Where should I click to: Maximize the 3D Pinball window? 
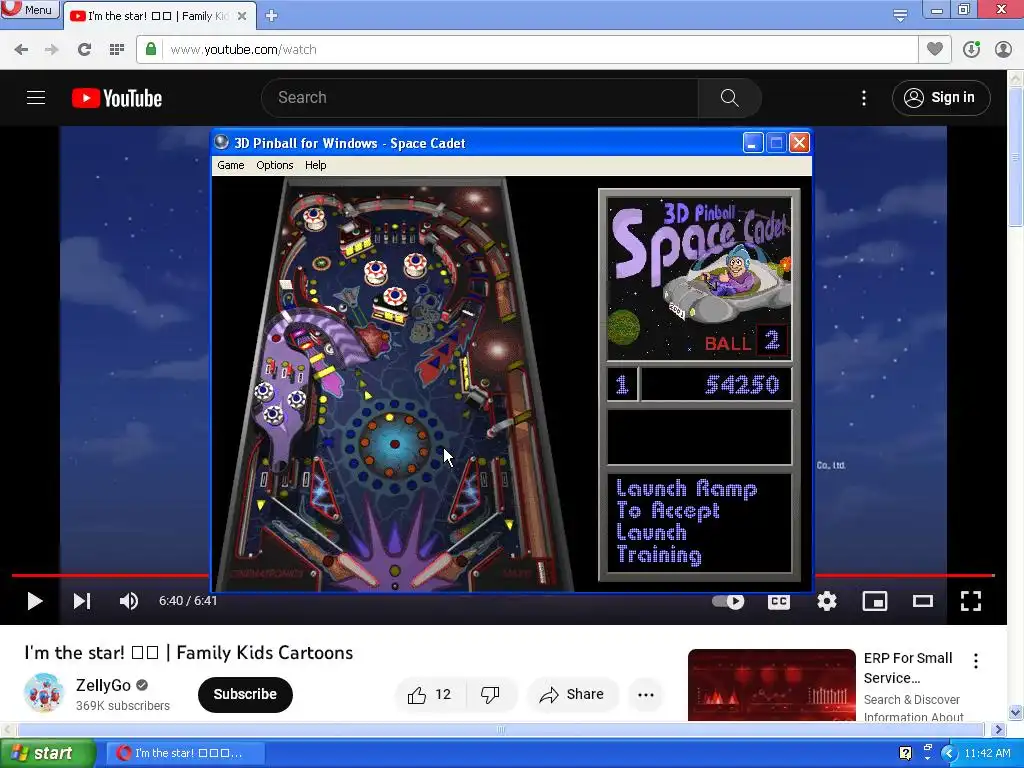coord(776,142)
